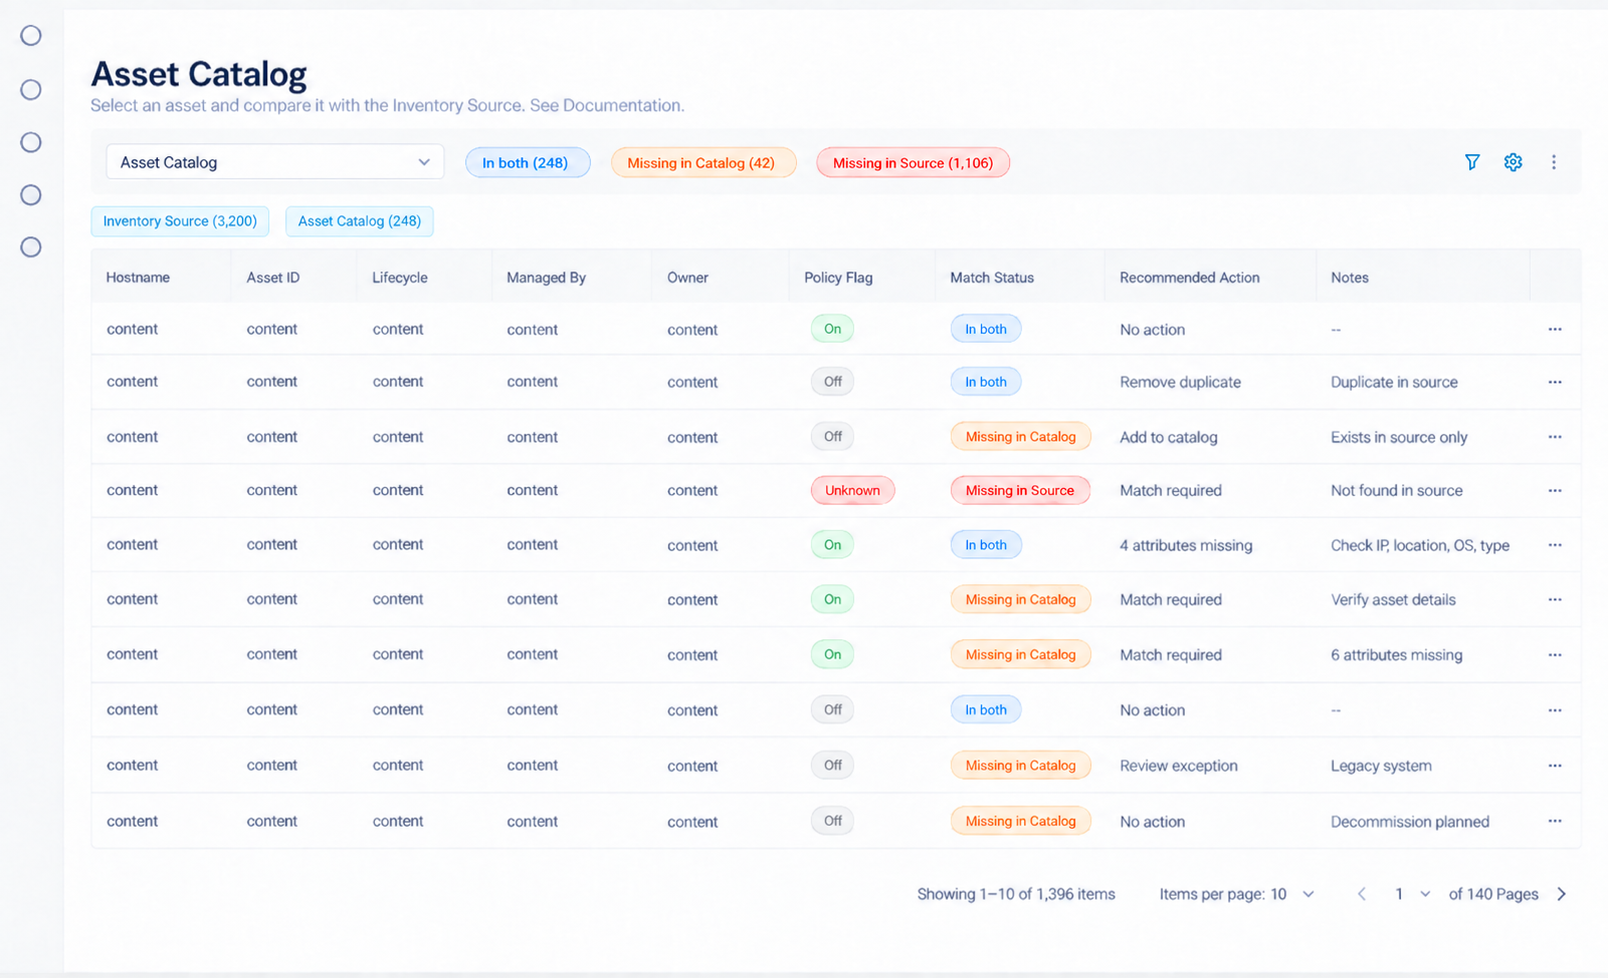This screenshot has width=1608, height=978.
Task: Toggle Missing in Catalog (42) filter chip
Action: point(703,163)
